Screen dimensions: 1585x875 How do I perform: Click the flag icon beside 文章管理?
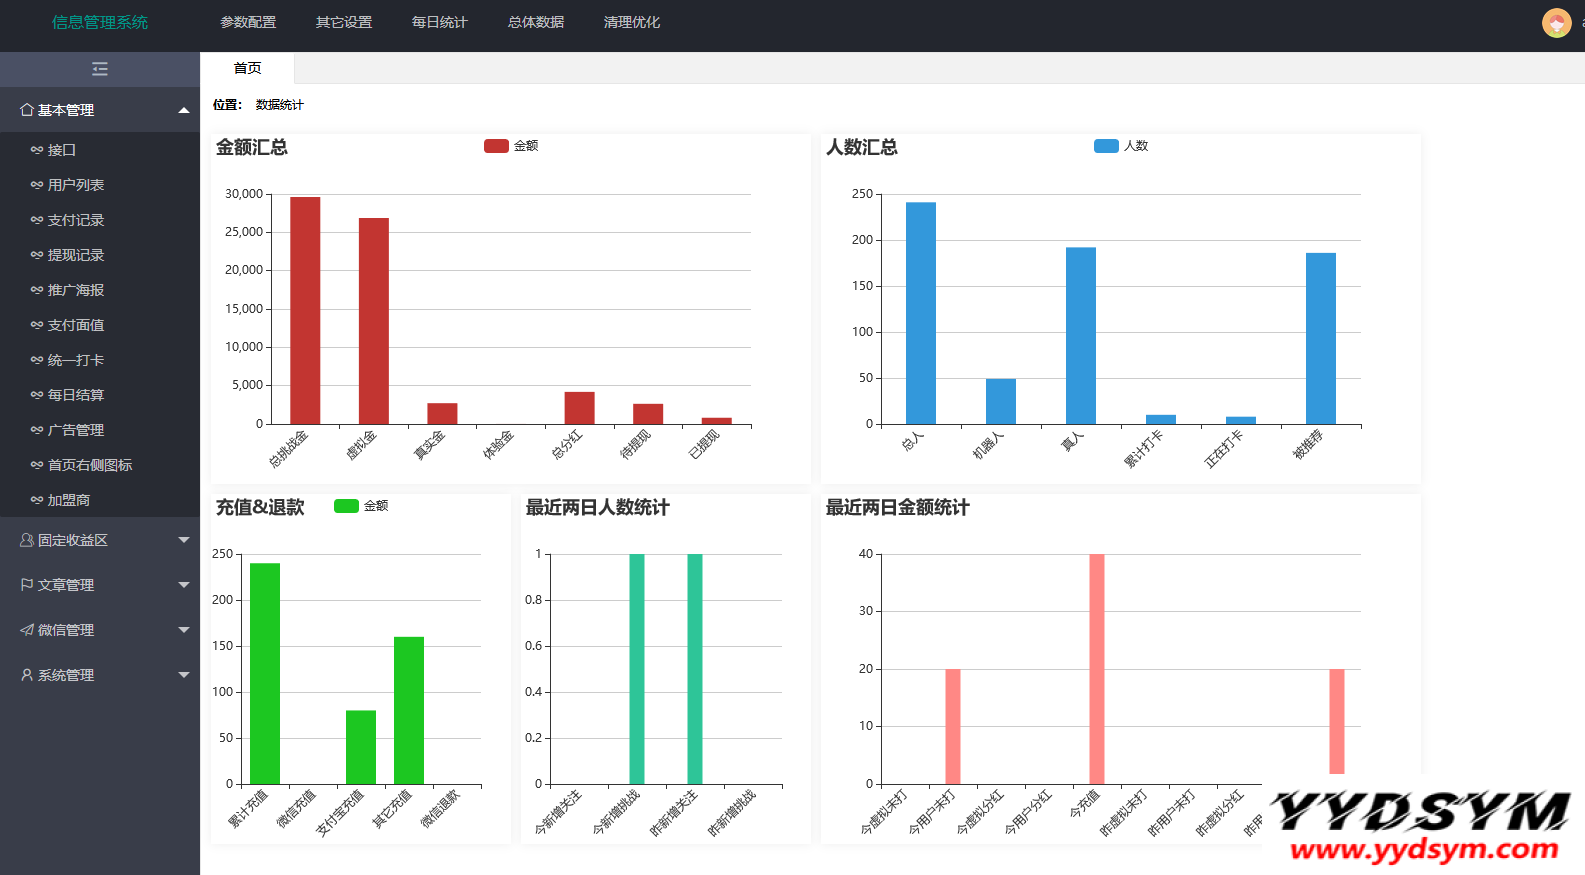pos(27,585)
